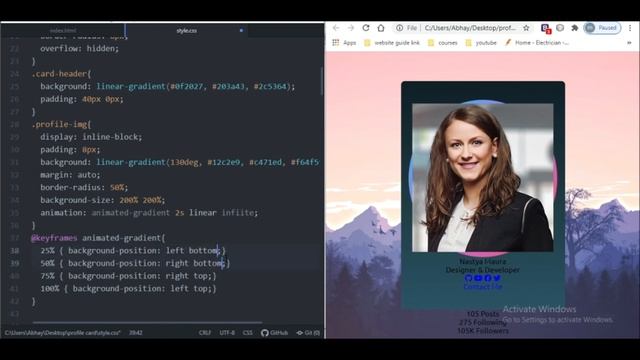
Task: Reload the page in Chrome
Action: coord(366,28)
